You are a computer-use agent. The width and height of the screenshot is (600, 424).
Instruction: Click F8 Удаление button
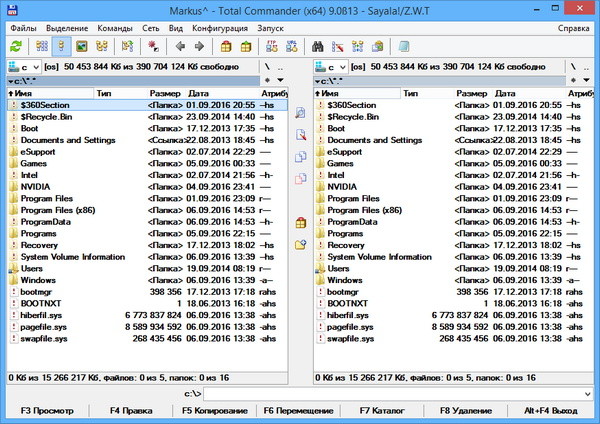coord(466,411)
